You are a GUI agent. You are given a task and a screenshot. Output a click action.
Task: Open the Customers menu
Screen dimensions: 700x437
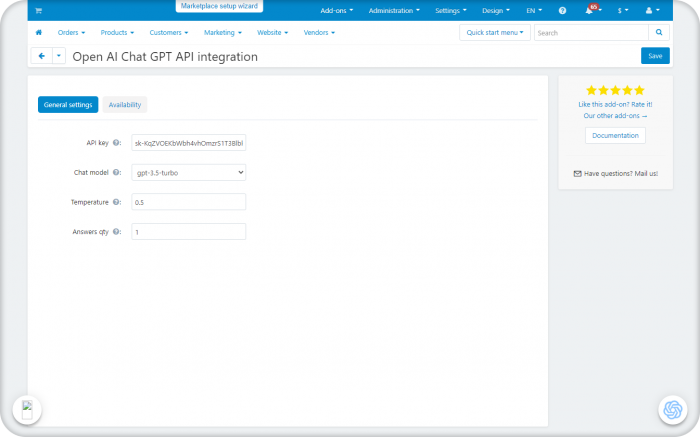(x=169, y=33)
